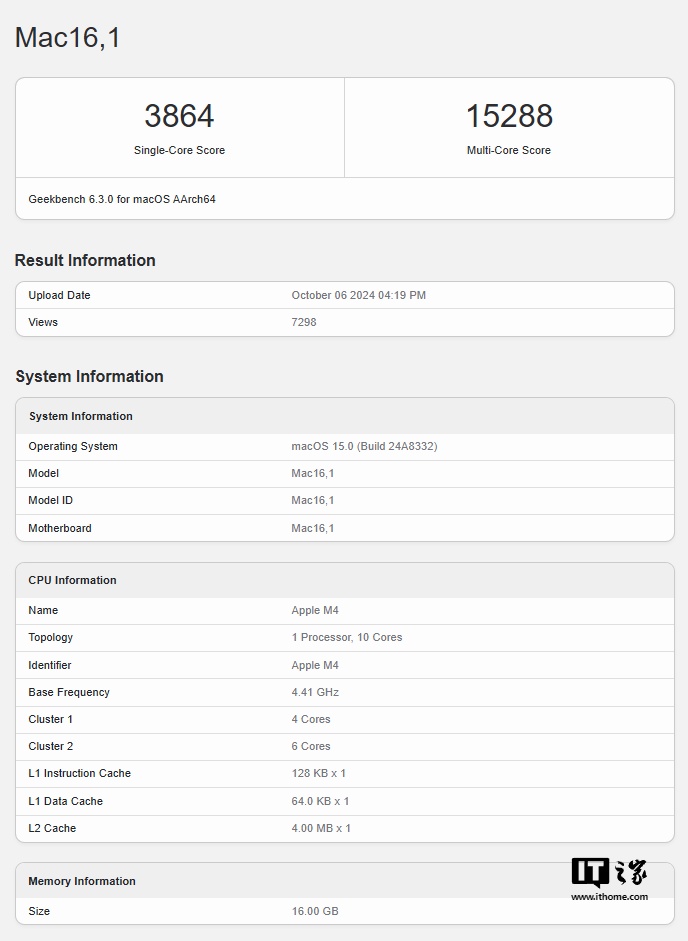Click the Base Frequency 4.41 GHz value
This screenshot has width=688, height=941.
tap(315, 692)
